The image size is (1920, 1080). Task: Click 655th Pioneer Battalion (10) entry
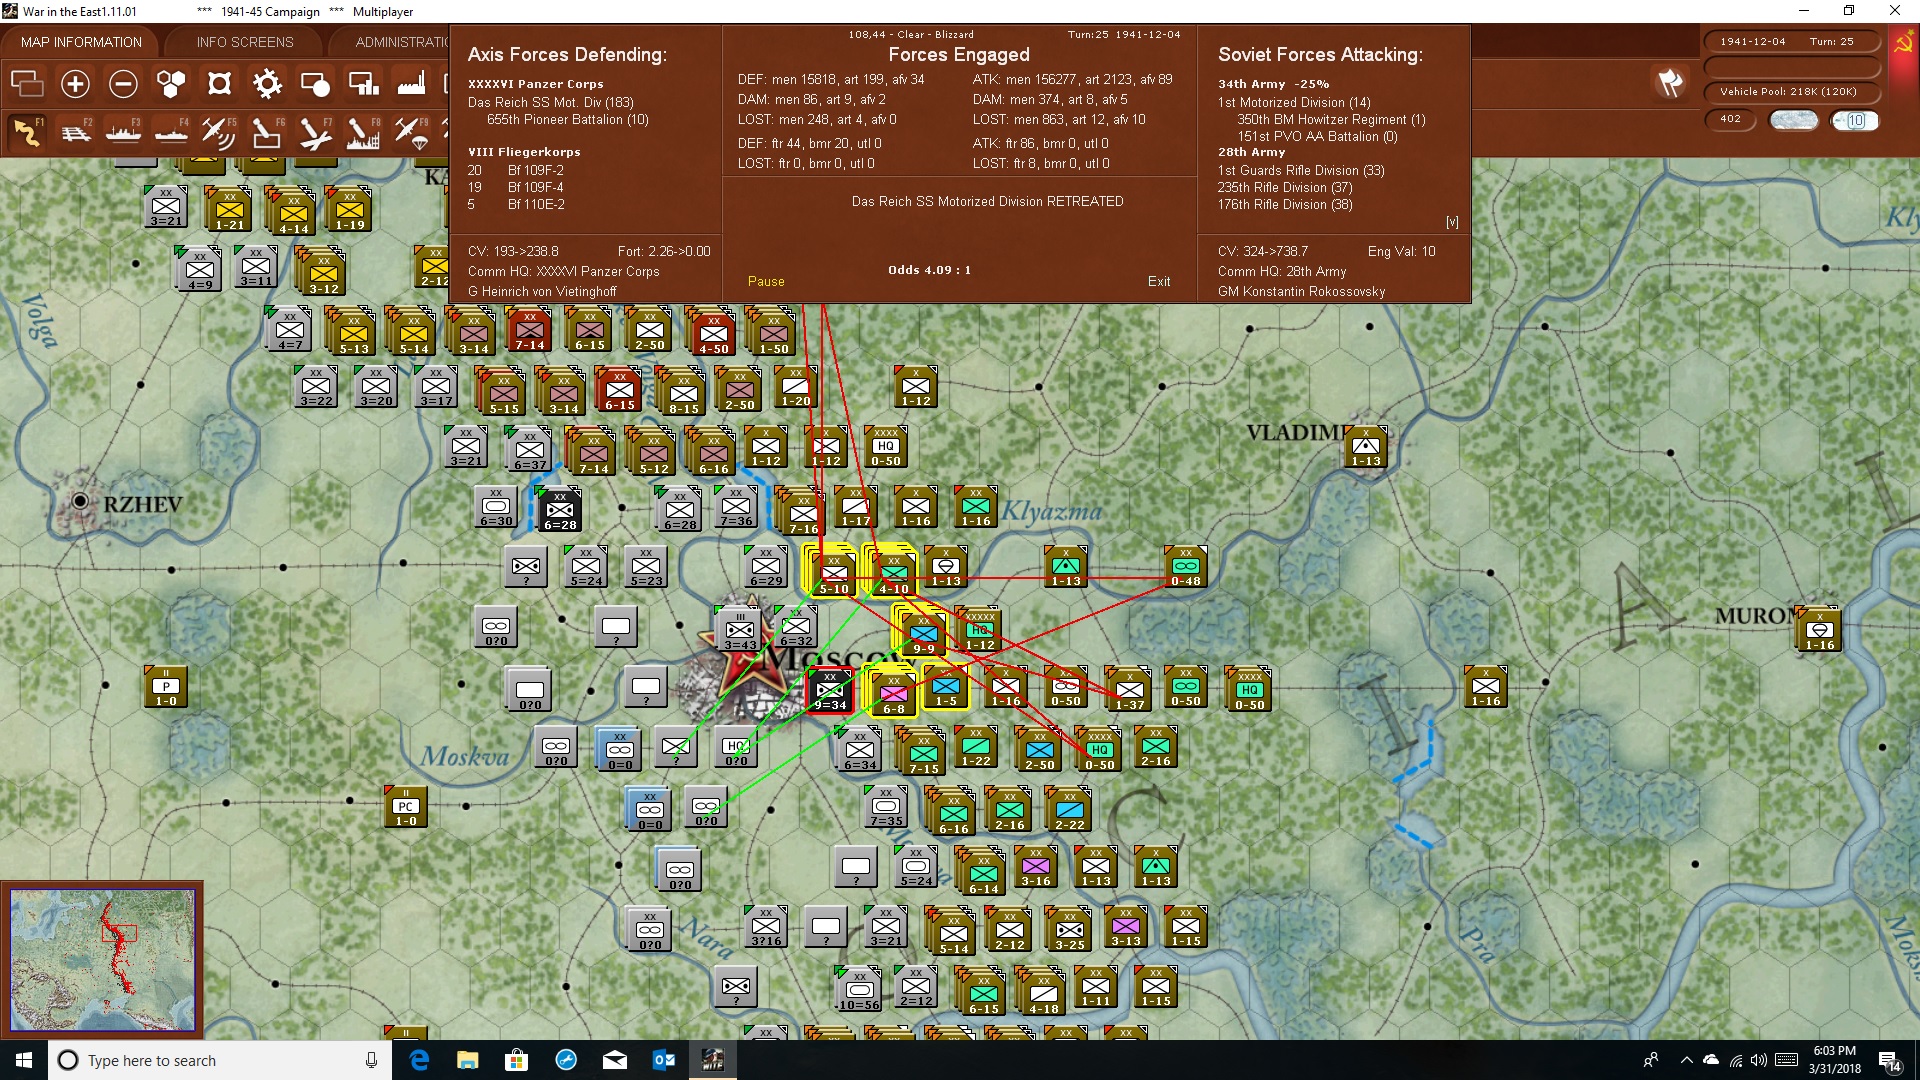[x=568, y=119]
